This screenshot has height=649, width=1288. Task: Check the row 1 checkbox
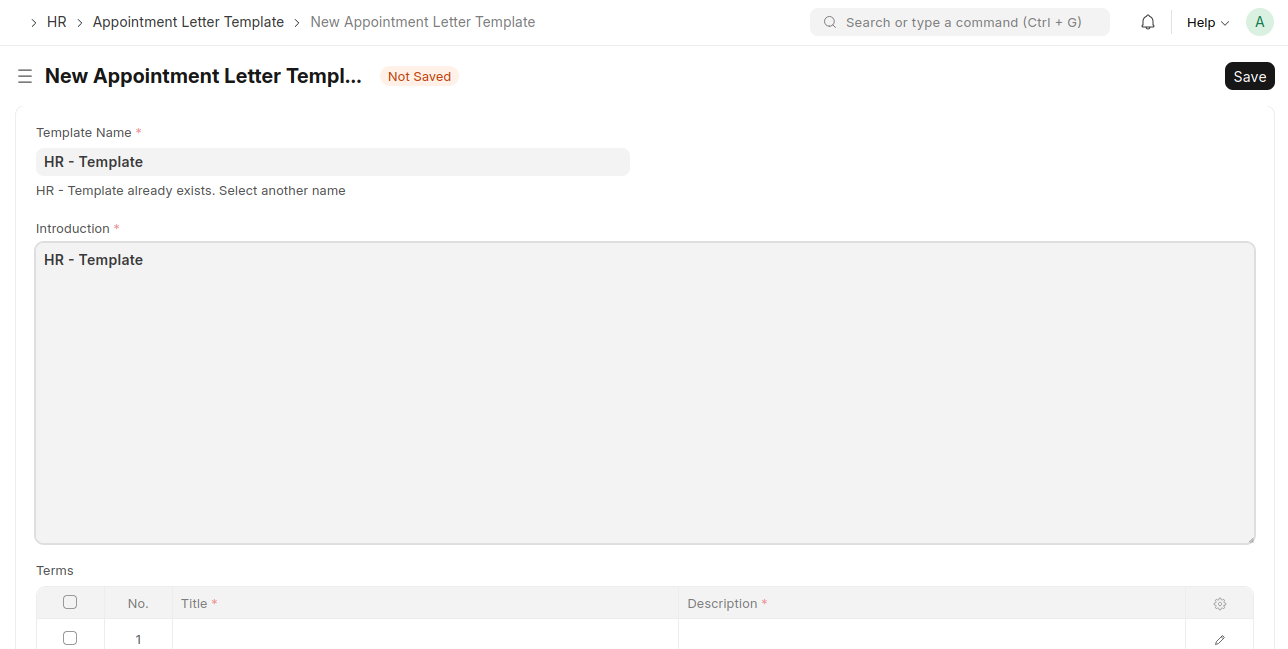tap(70, 638)
